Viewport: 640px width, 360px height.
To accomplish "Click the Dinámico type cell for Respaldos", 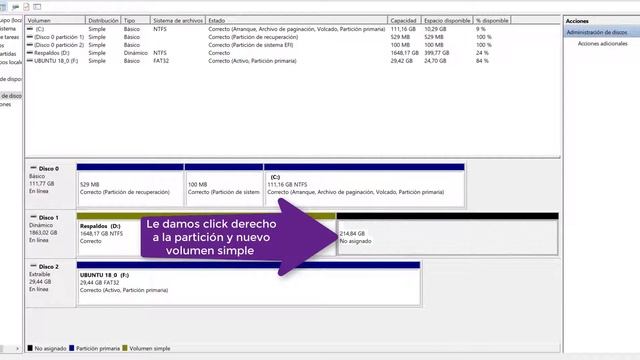I will point(136,53).
